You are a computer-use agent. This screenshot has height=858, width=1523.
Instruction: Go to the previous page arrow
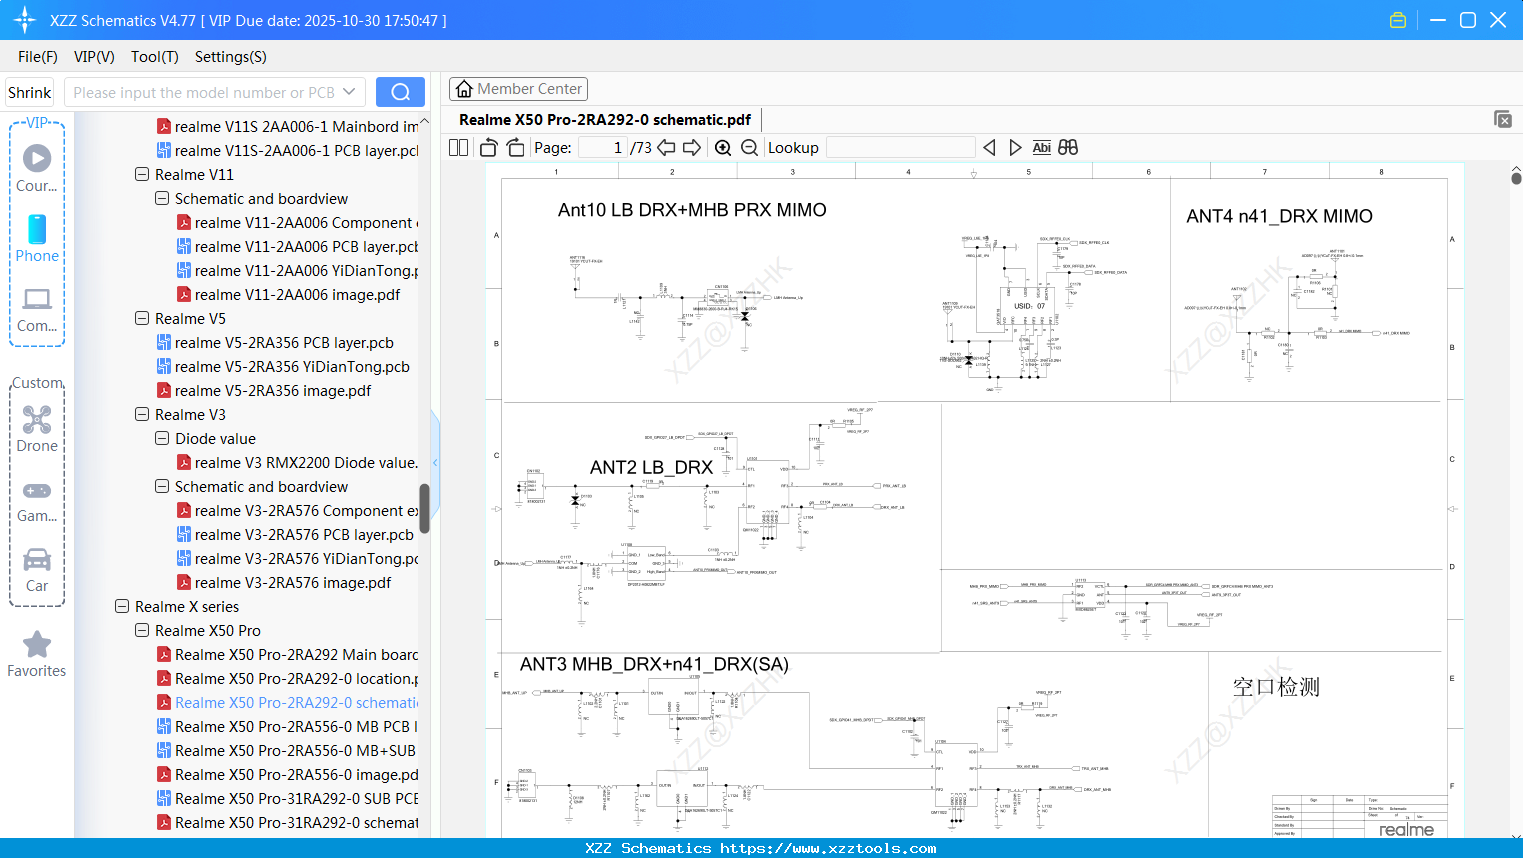[666, 148]
